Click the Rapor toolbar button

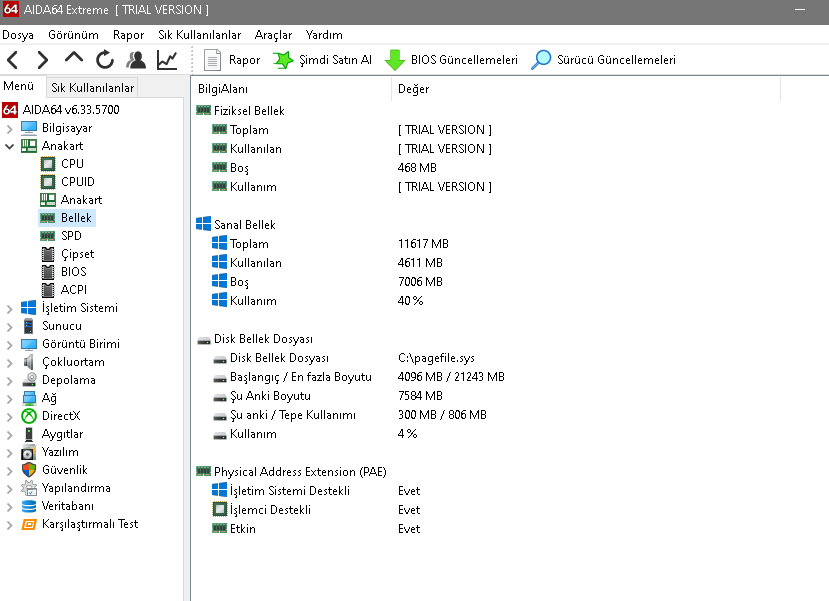tap(232, 60)
